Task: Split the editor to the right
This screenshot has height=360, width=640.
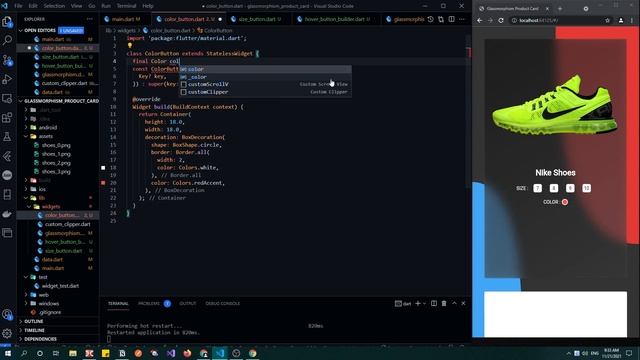Action: coord(451,19)
